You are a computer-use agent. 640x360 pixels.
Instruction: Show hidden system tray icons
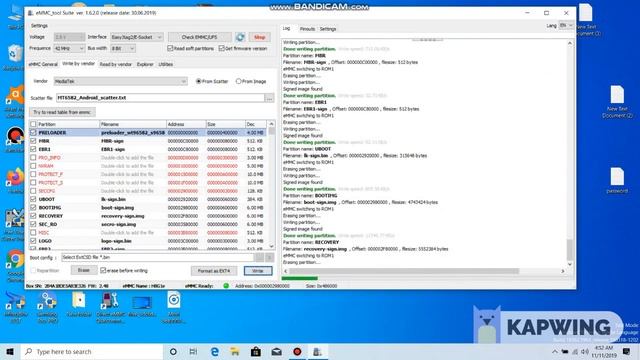[555, 351]
